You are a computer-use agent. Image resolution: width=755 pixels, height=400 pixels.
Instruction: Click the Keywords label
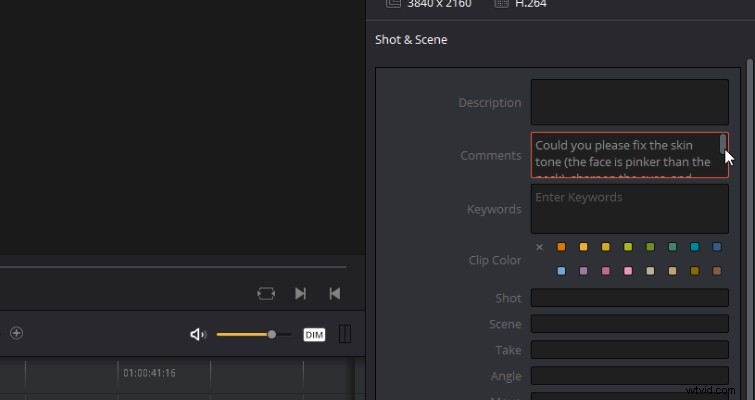click(x=494, y=209)
